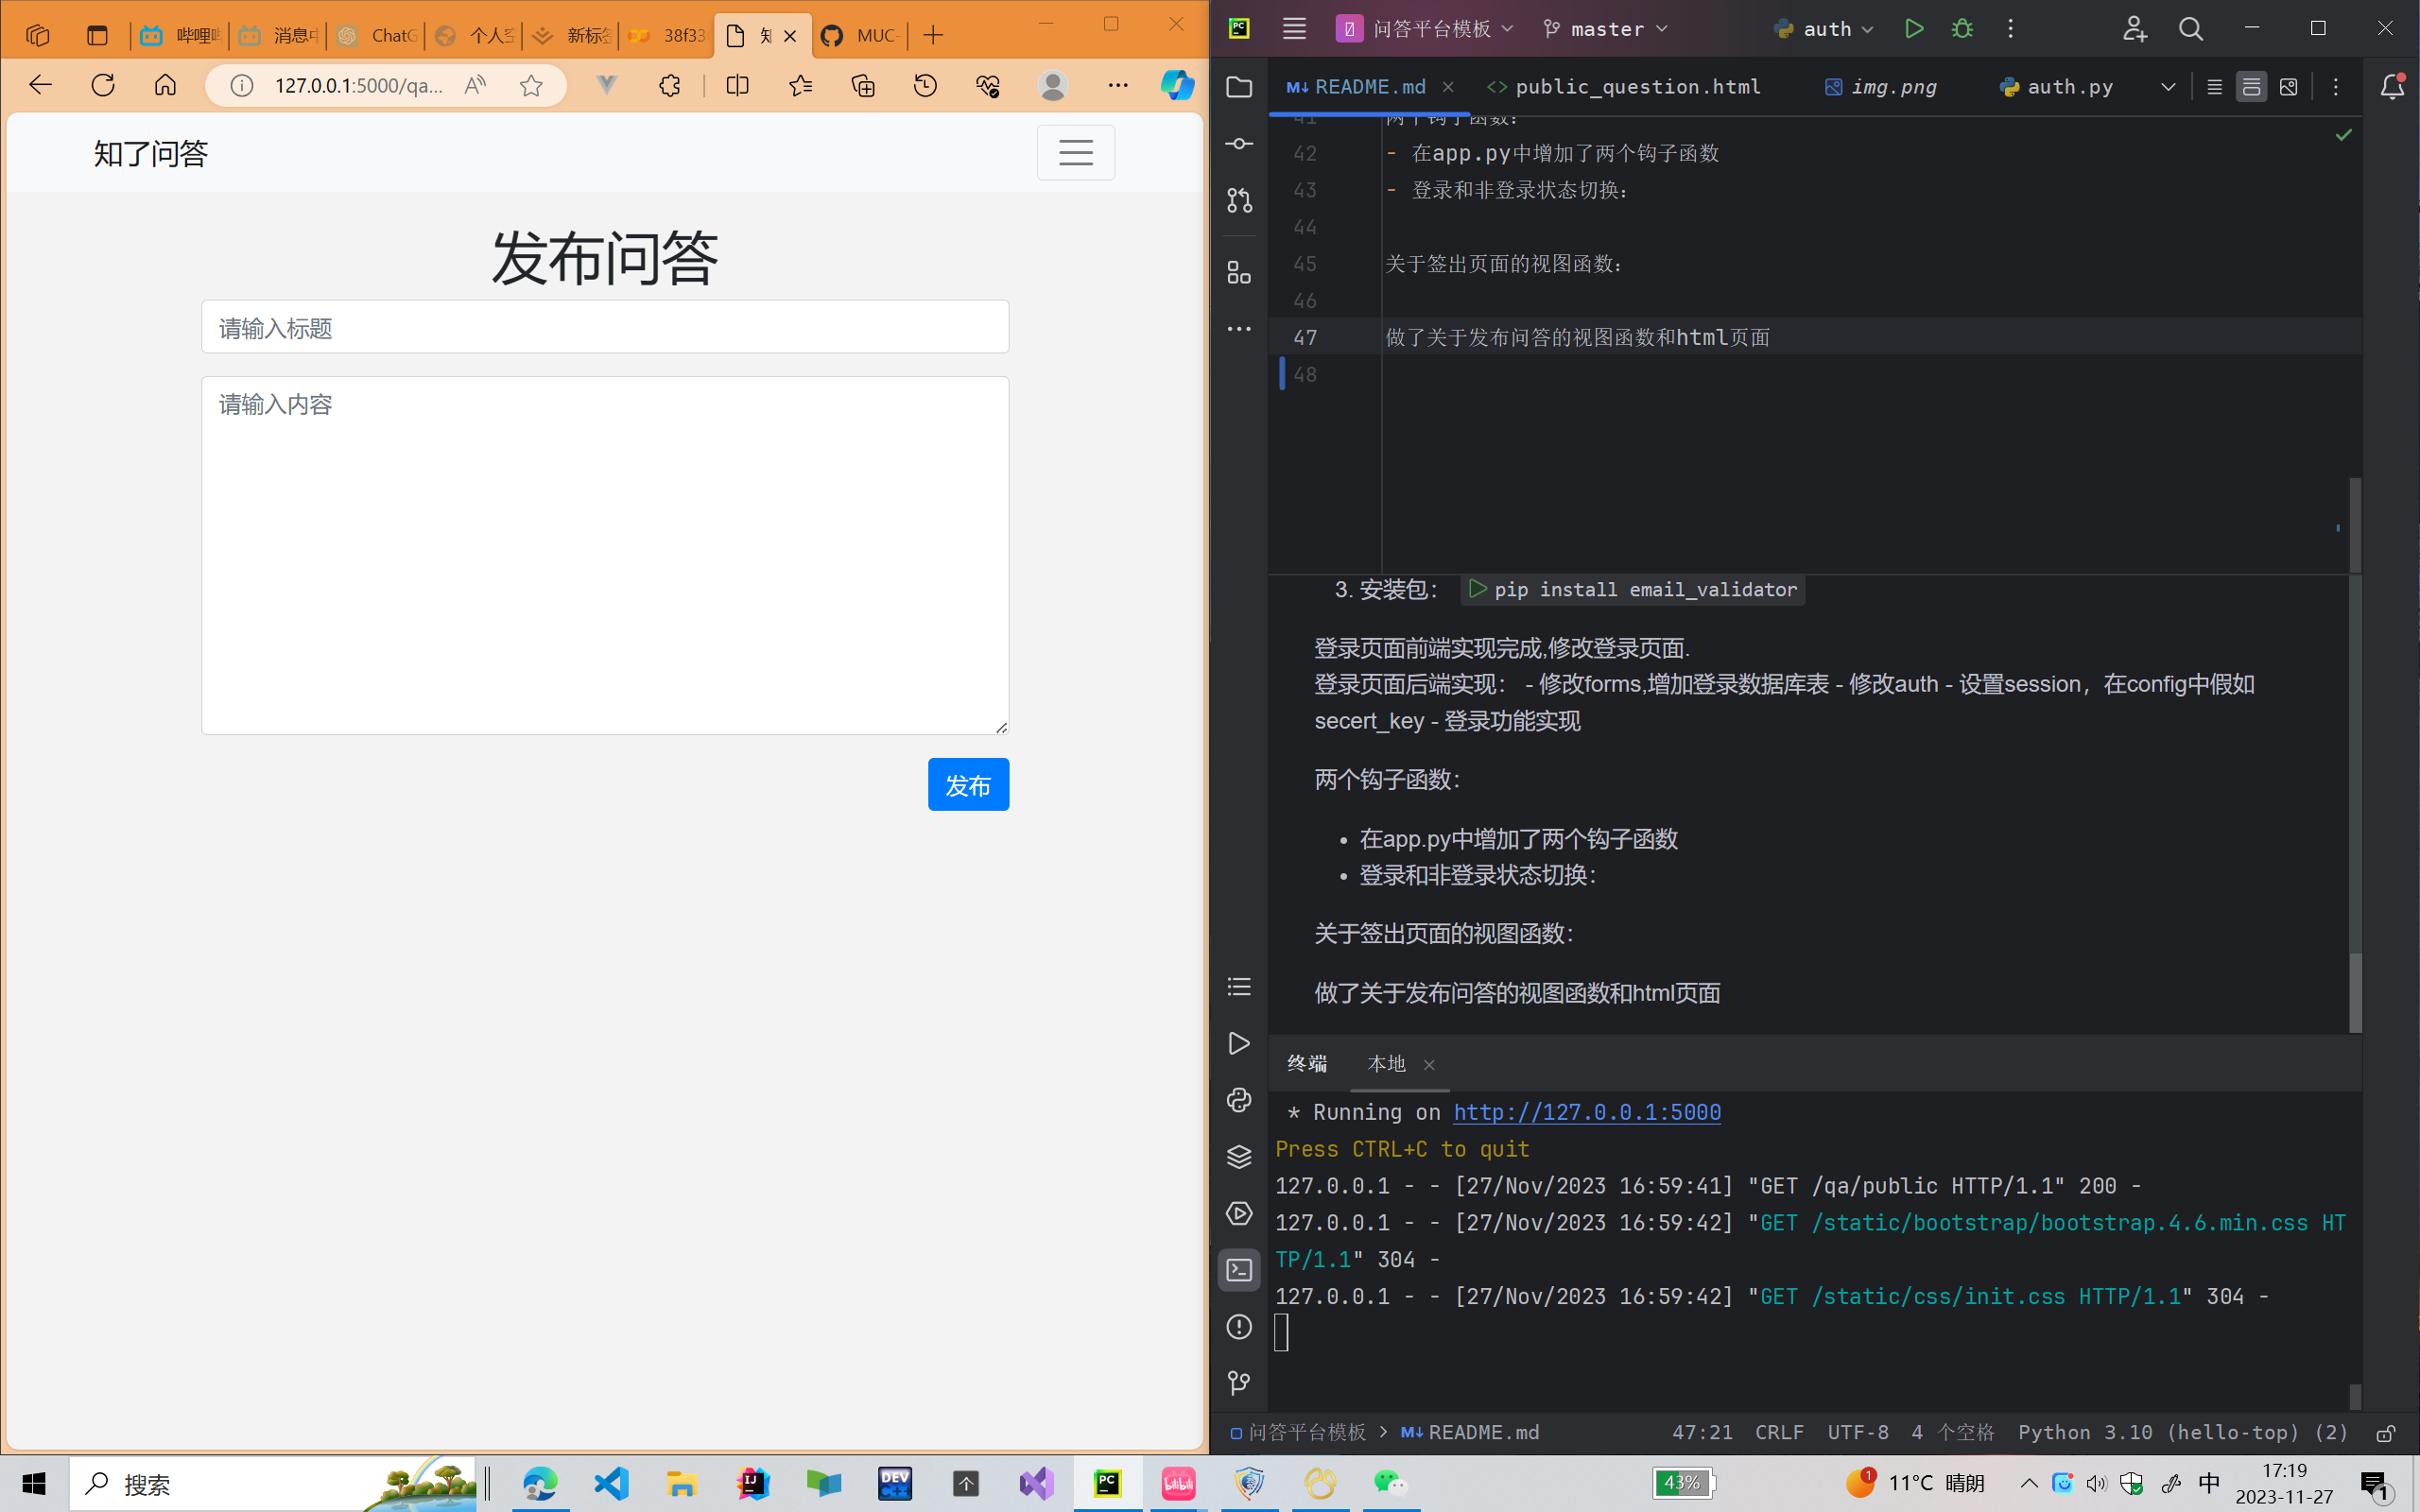Screen dimensions: 2420x1512
Task: Open the http://127.0.0.1:5000 terminal link
Action: click(x=1586, y=1112)
